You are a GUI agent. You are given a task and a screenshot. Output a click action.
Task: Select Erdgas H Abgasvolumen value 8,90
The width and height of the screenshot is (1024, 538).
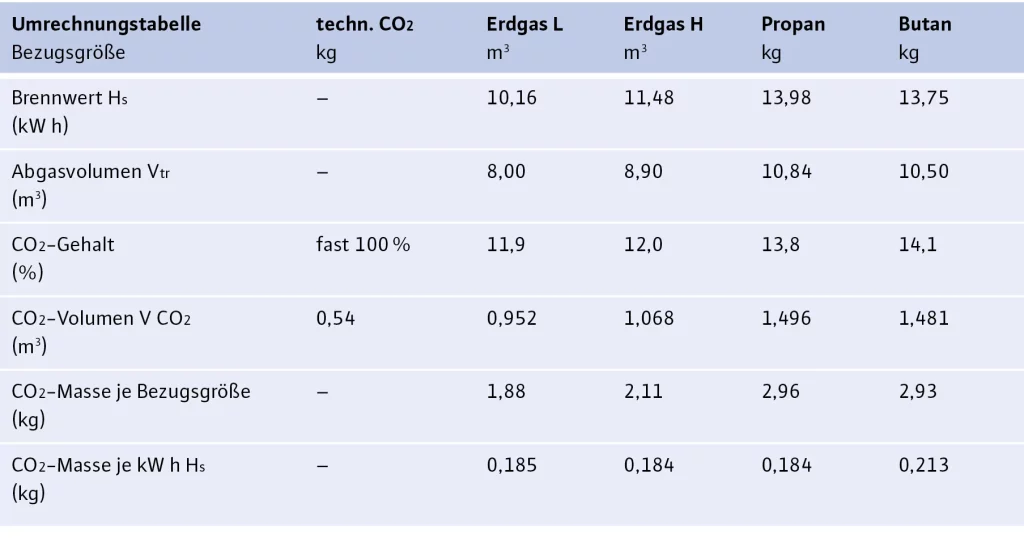click(x=643, y=171)
